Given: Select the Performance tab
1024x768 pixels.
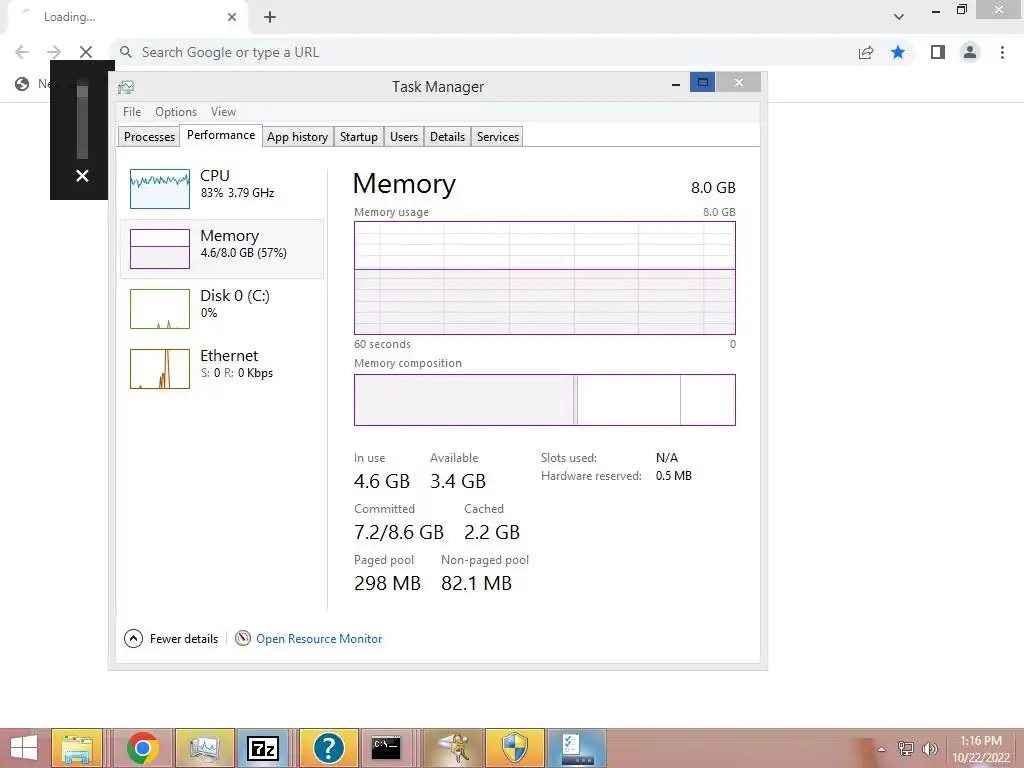Looking at the screenshot, I should point(221,135).
